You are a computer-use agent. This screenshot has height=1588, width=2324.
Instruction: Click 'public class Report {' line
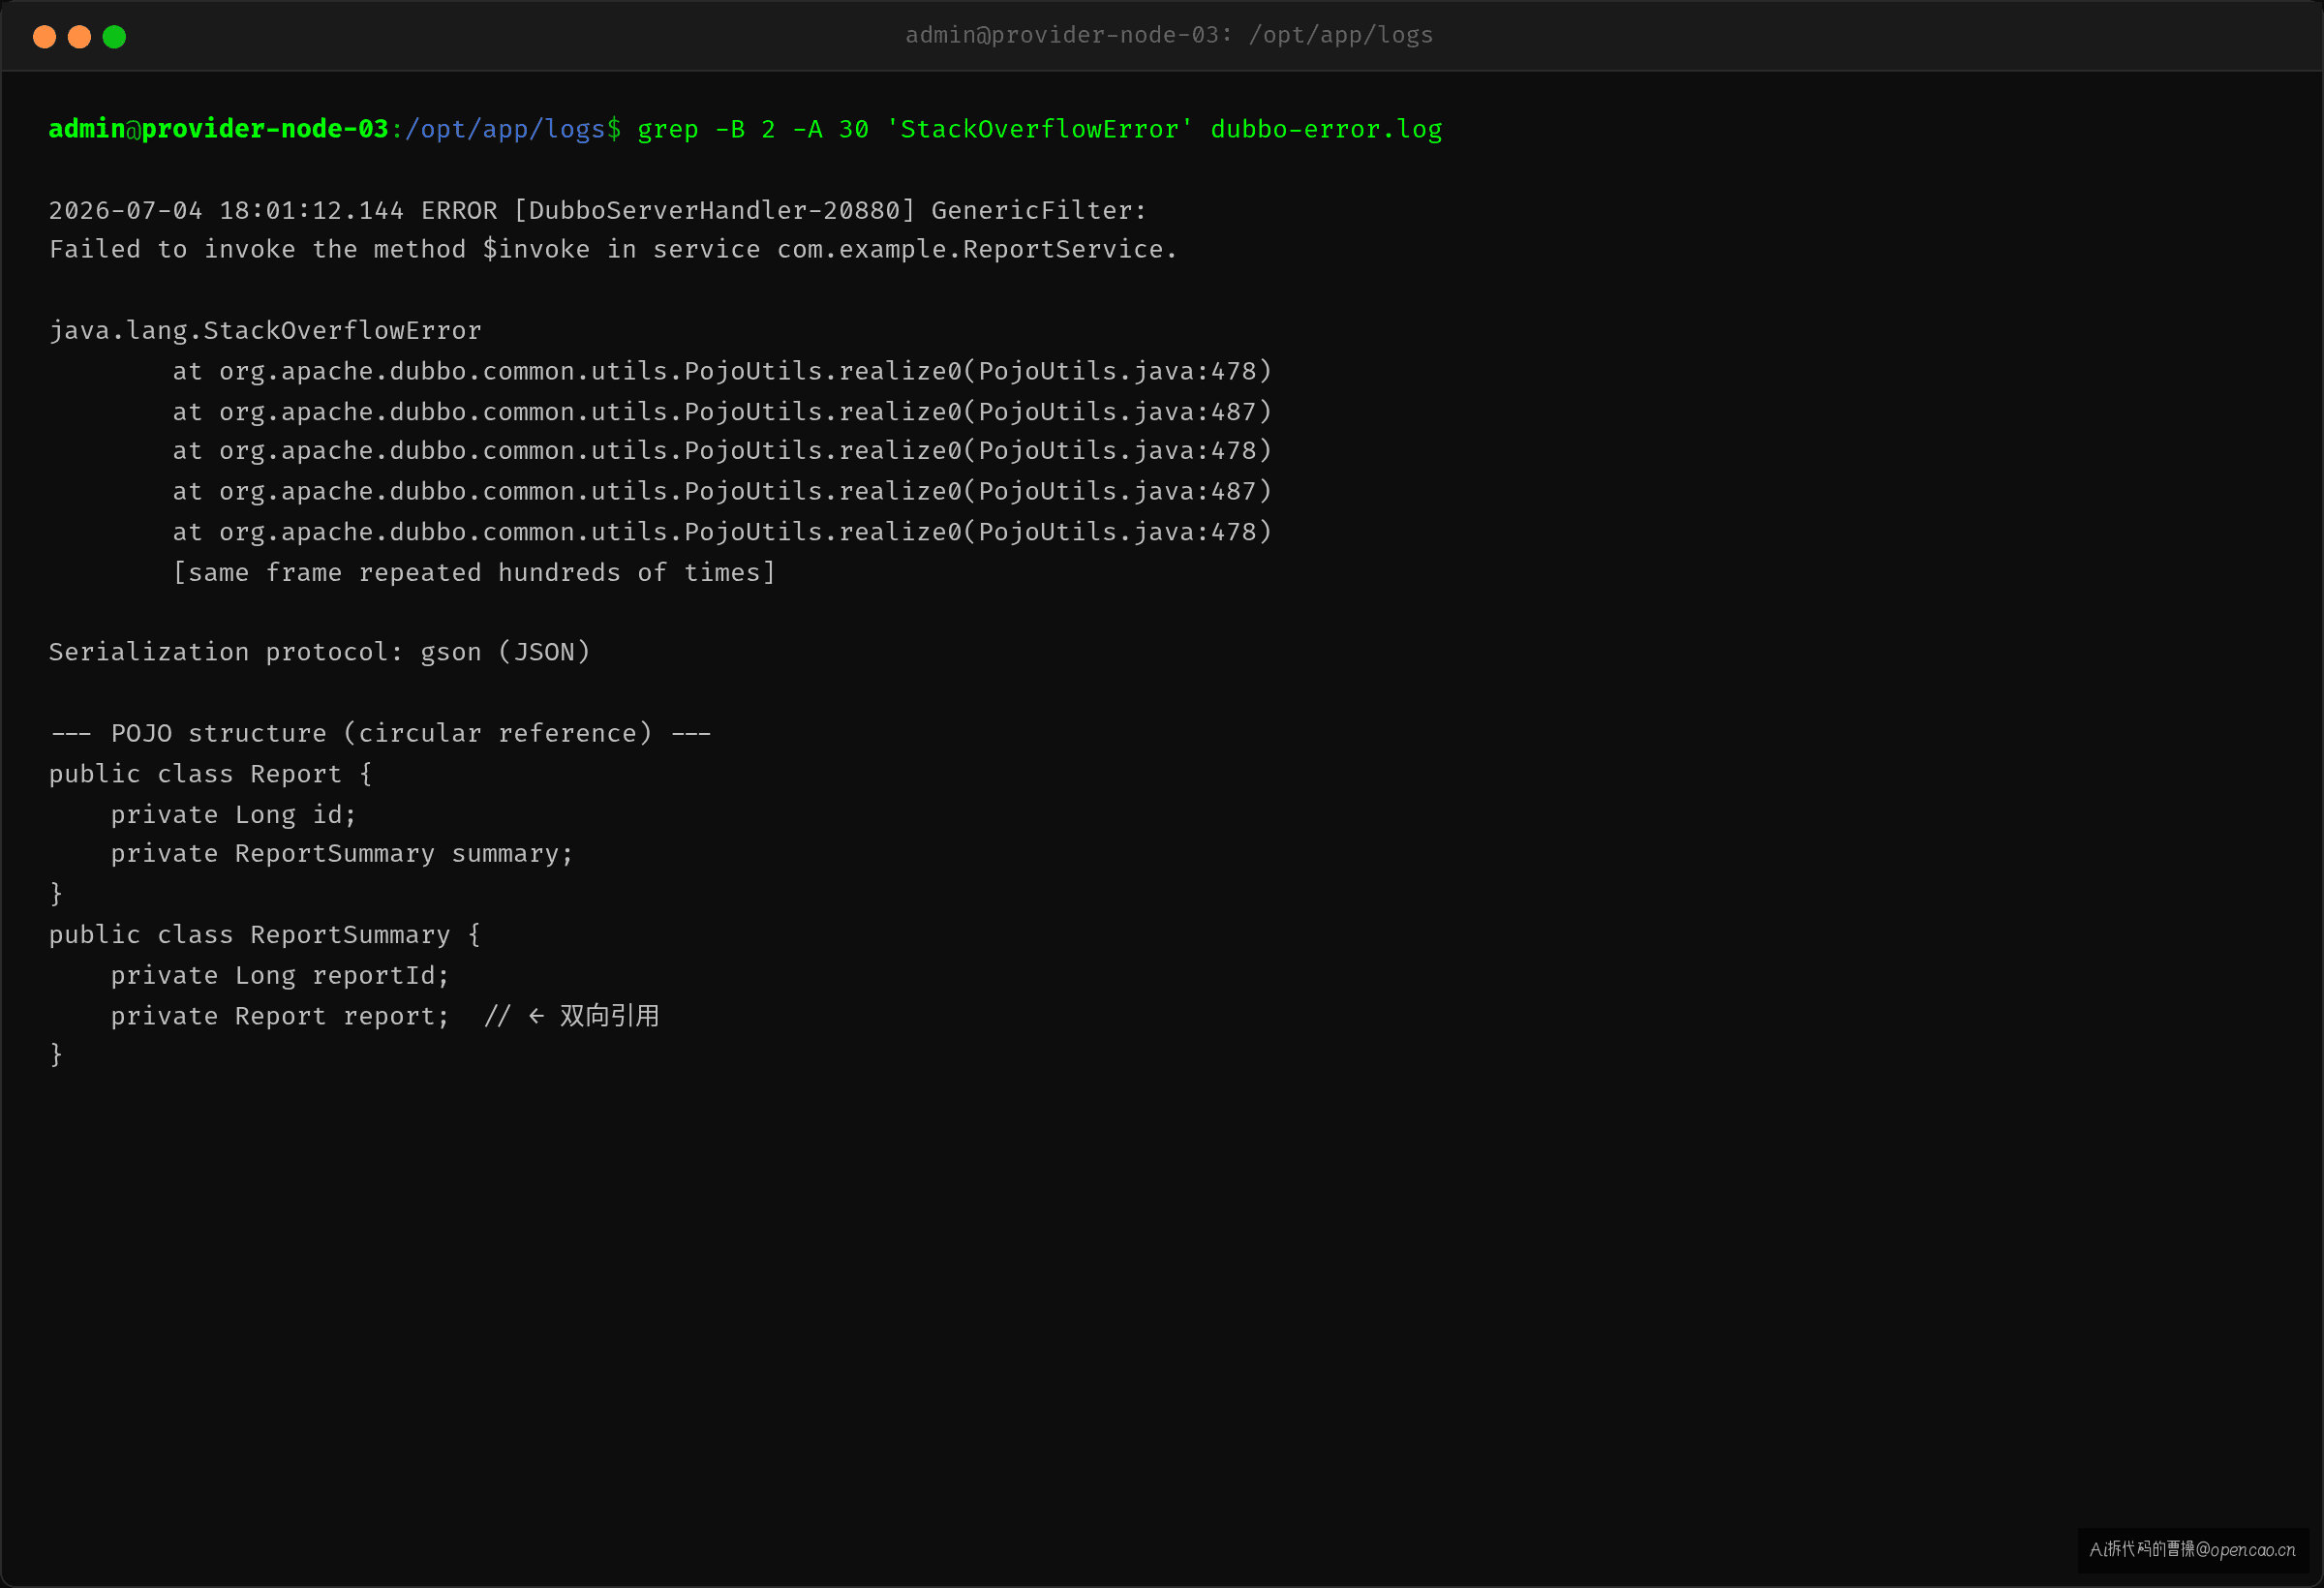[210, 774]
